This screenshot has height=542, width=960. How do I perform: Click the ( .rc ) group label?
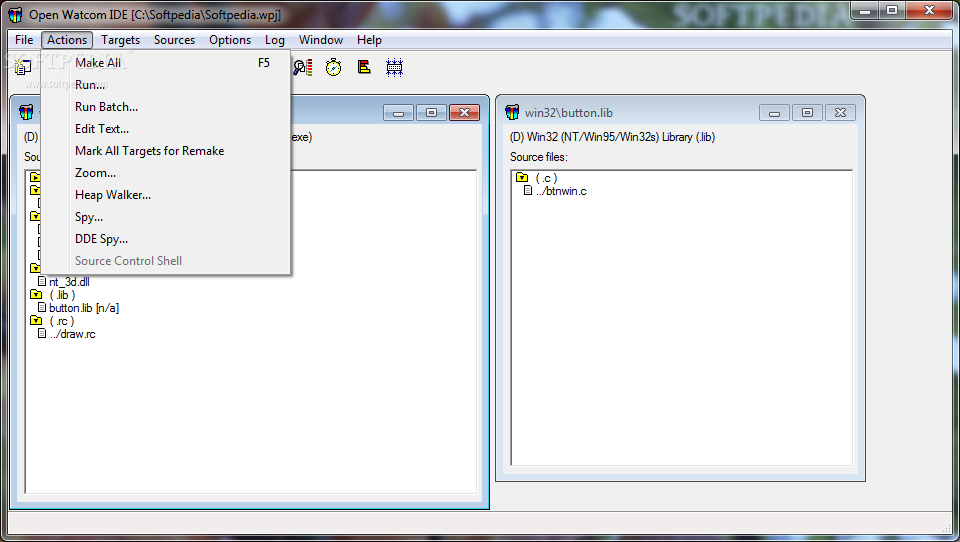click(x=62, y=321)
